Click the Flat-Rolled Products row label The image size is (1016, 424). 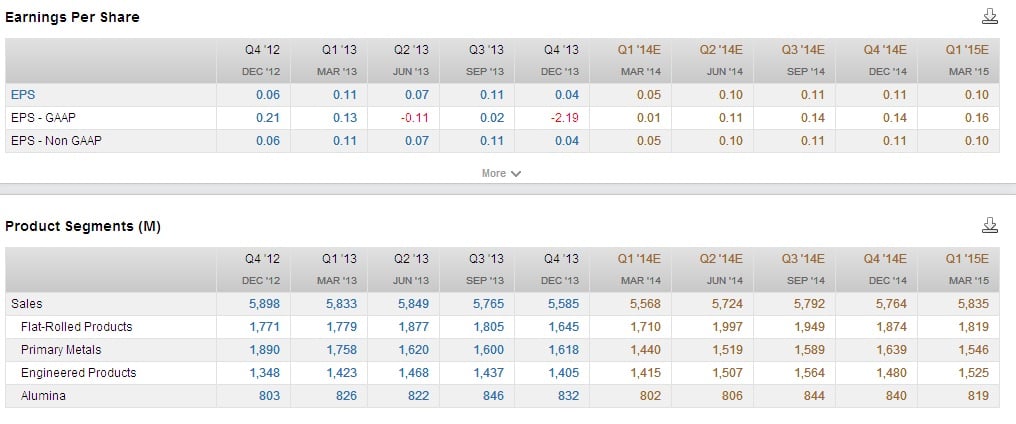coord(76,327)
